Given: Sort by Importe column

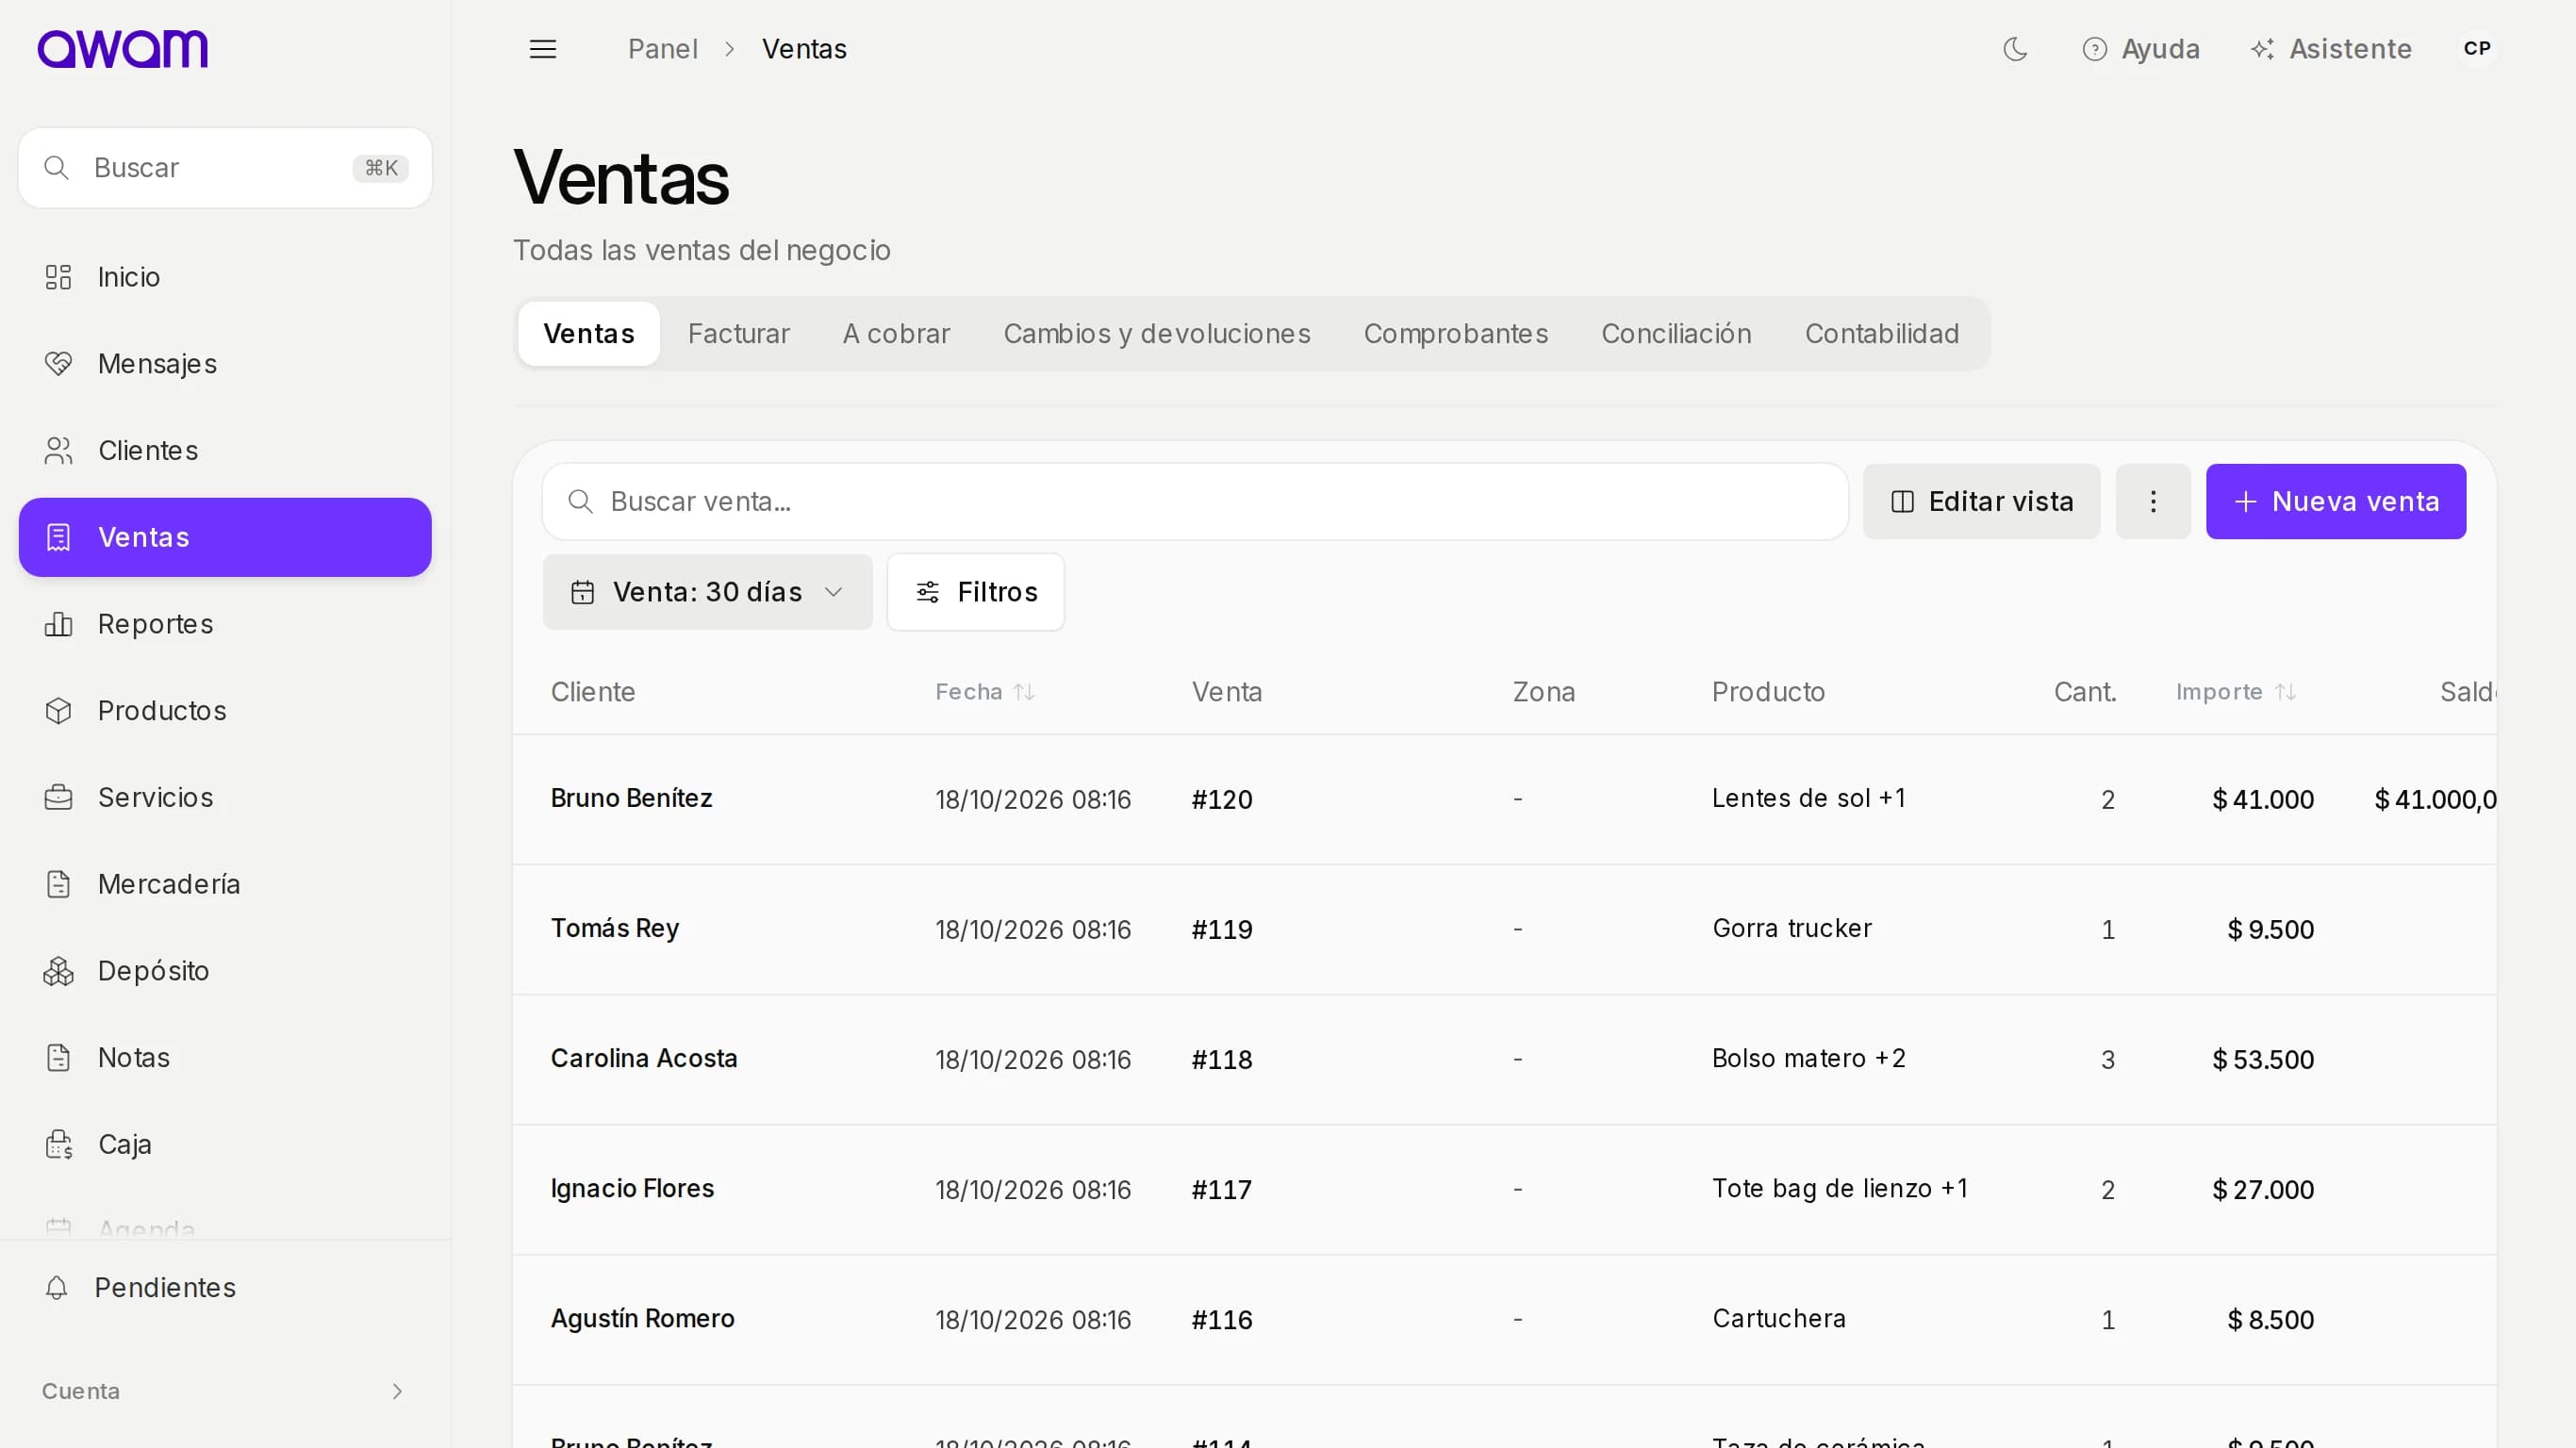Looking at the screenshot, I should (2236, 692).
